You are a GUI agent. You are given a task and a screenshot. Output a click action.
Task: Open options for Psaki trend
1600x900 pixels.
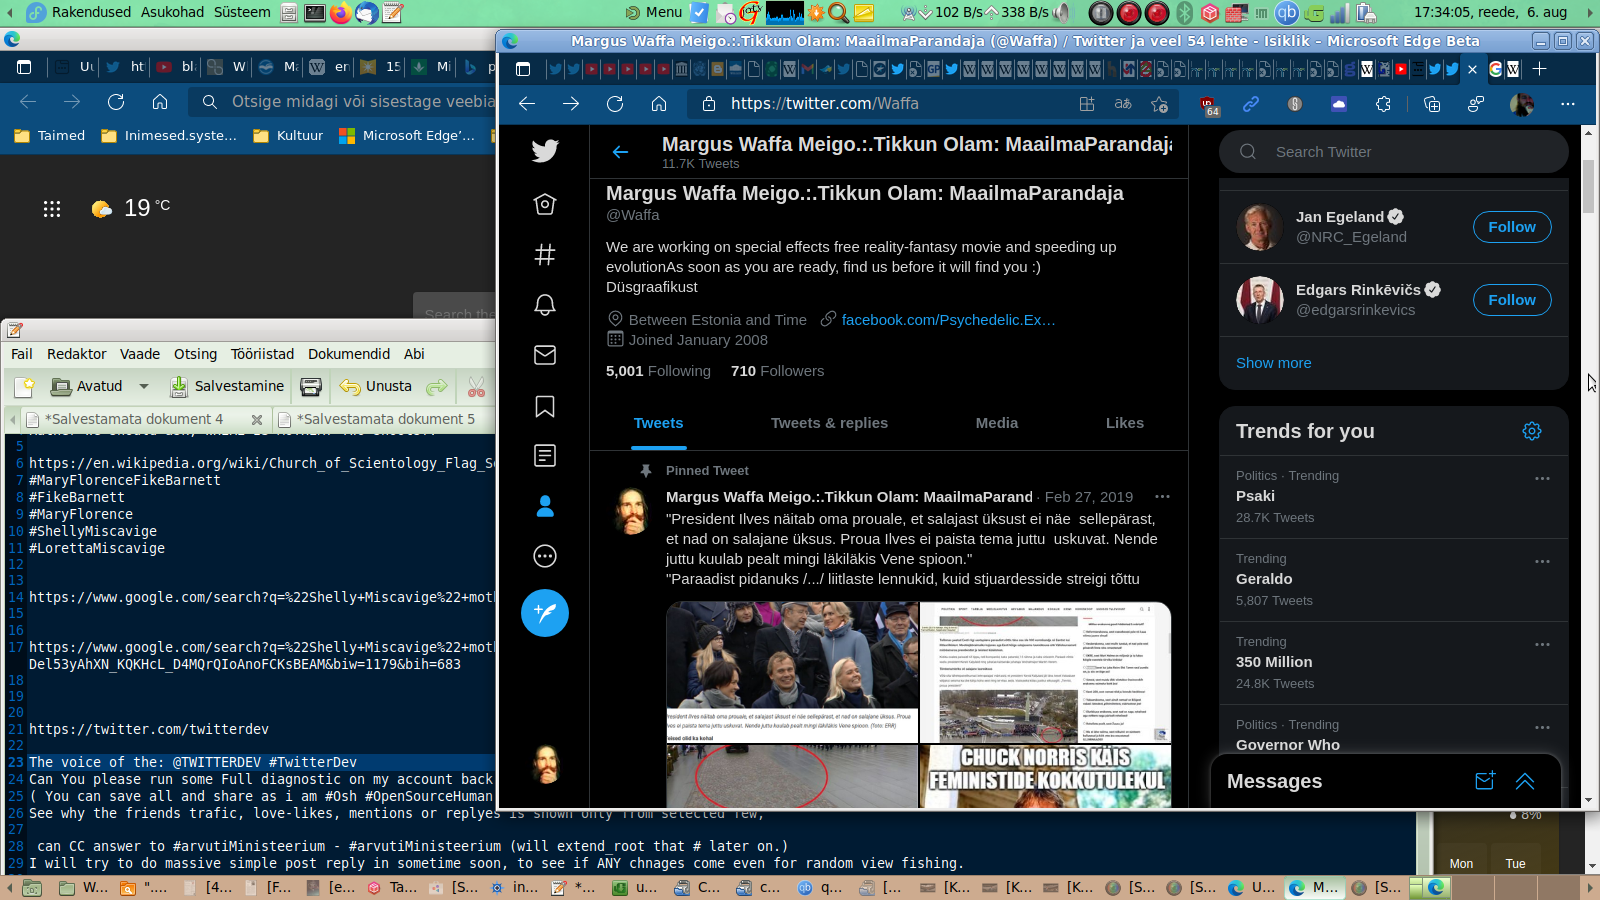click(x=1542, y=478)
